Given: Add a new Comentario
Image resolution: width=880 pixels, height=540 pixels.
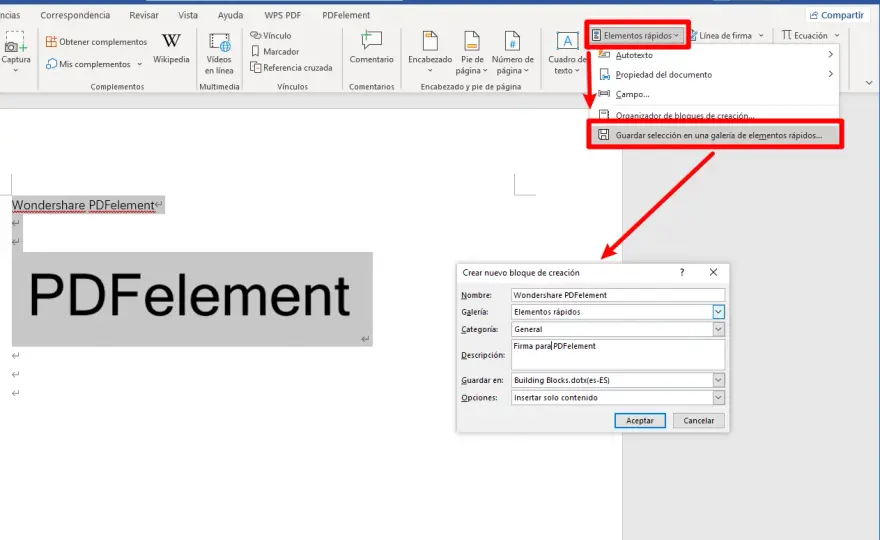Looking at the screenshot, I should tap(372, 48).
